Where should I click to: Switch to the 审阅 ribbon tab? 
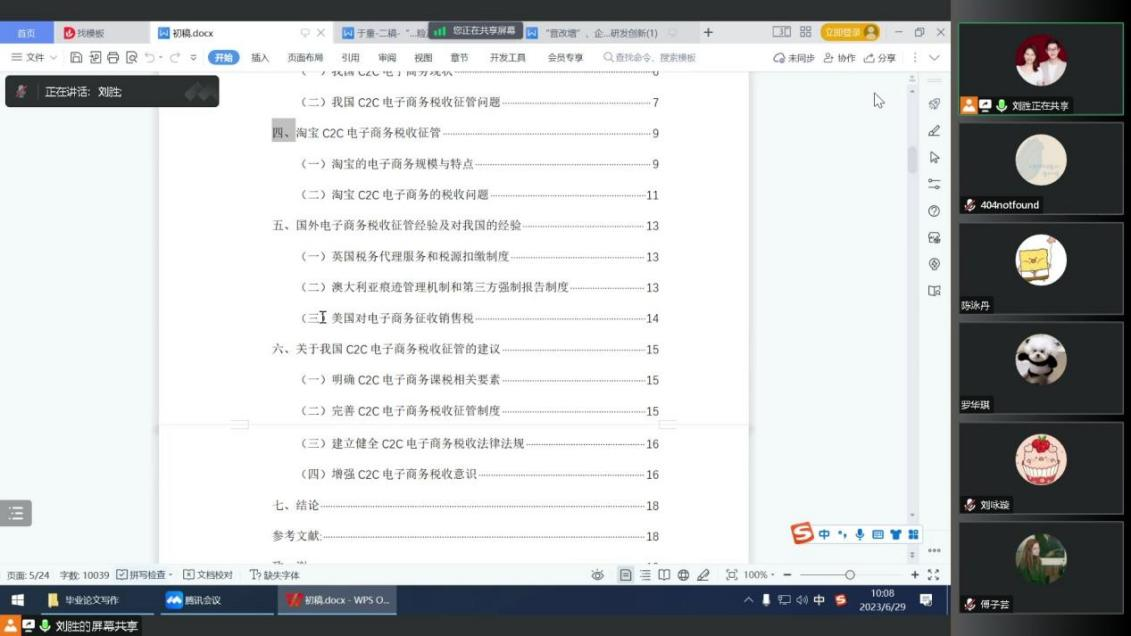coord(387,58)
